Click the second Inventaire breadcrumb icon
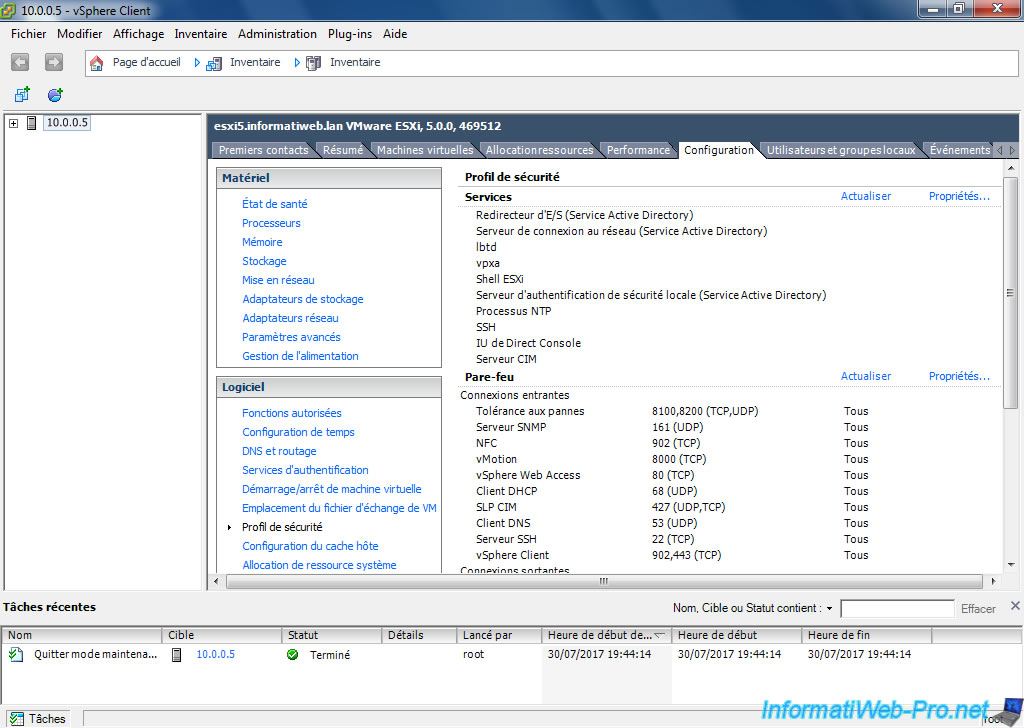The image size is (1024, 728). 313,63
